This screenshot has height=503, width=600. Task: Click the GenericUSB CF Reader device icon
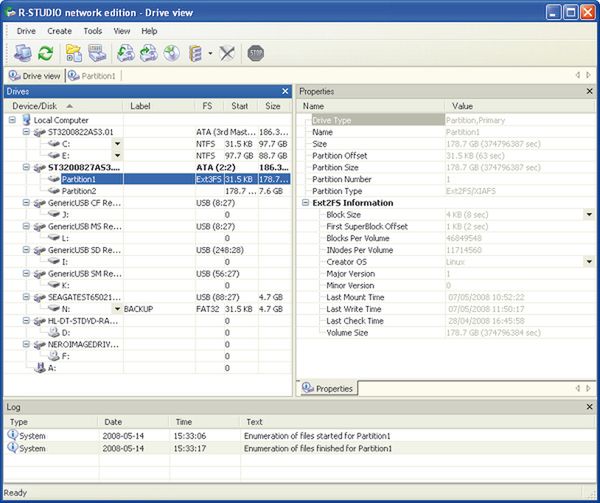click(x=39, y=203)
